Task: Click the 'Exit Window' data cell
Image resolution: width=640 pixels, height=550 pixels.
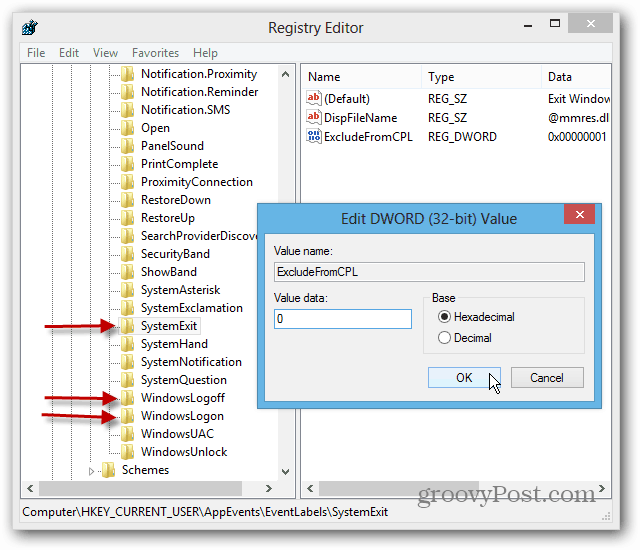Action: 579,99
